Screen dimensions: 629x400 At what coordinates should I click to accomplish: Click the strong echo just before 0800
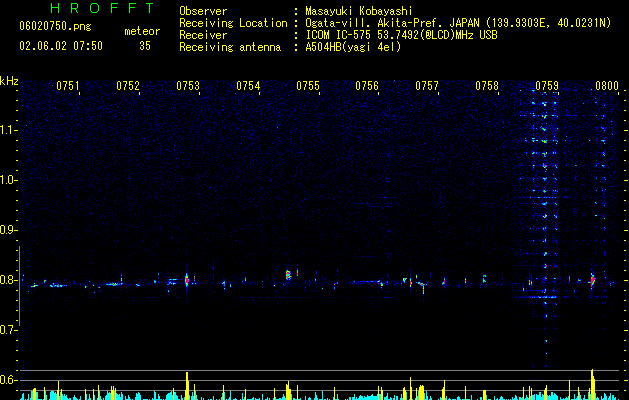(x=592, y=280)
